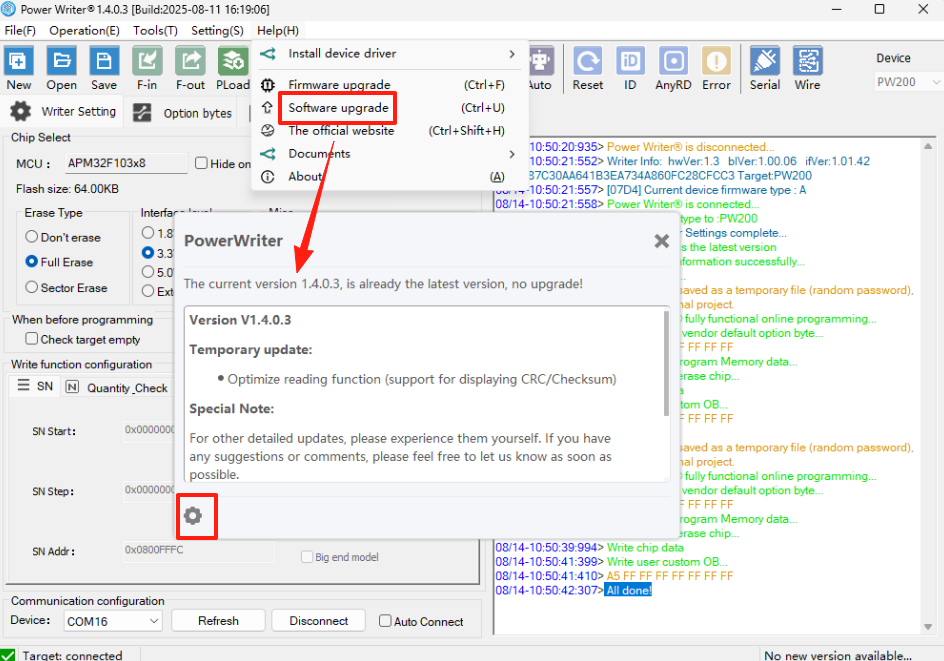
Task: Click the Firmware upgrade chip icon
Action: pos(267,85)
